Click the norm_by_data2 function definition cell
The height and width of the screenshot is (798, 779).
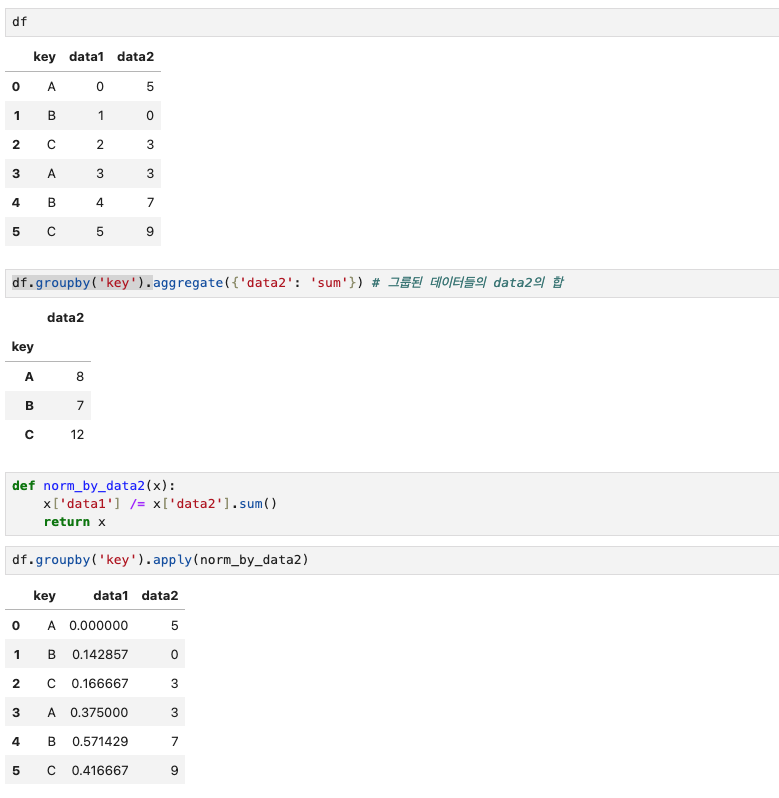point(392,504)
